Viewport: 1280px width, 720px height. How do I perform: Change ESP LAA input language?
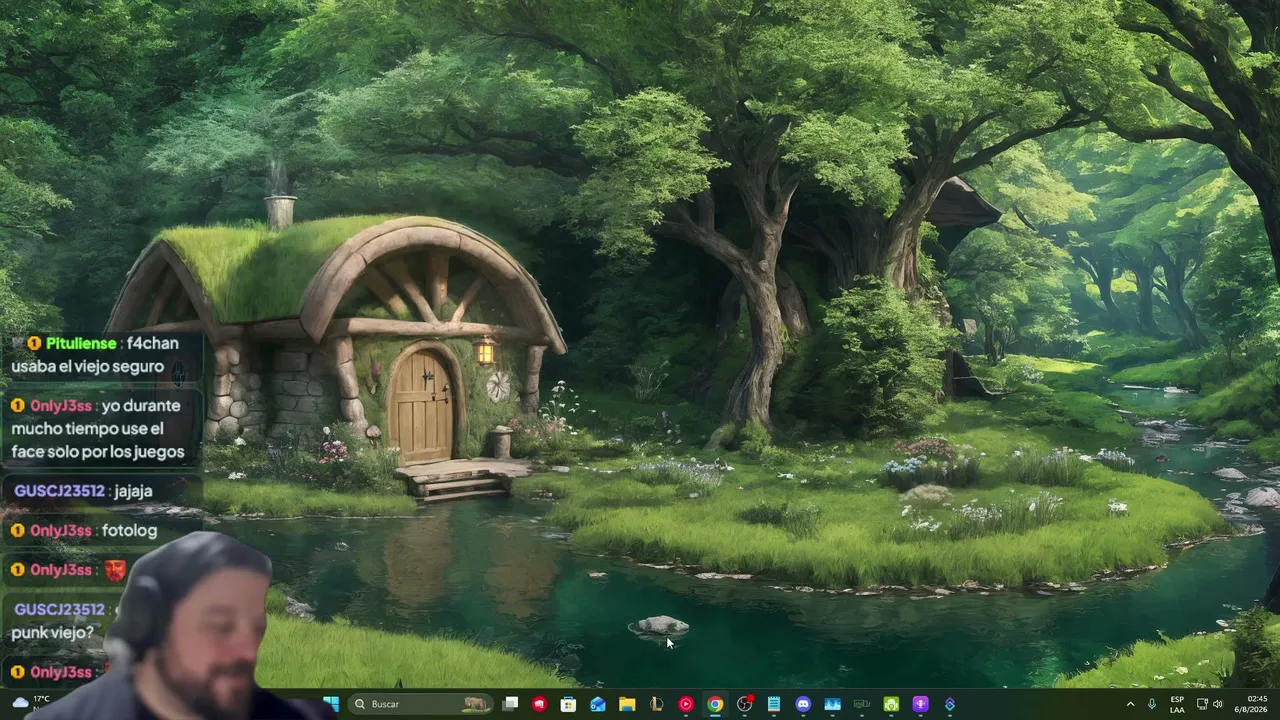click(x=1177, y=704)
